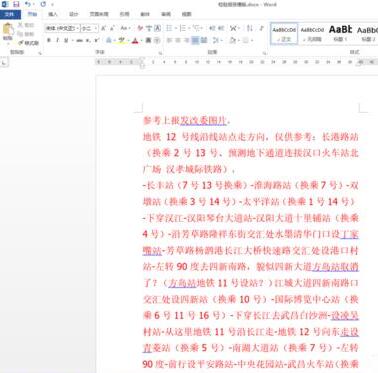The image size is (378, 373).
Task: Copy the selection with 复制
Action: click(x=26, y=34)
